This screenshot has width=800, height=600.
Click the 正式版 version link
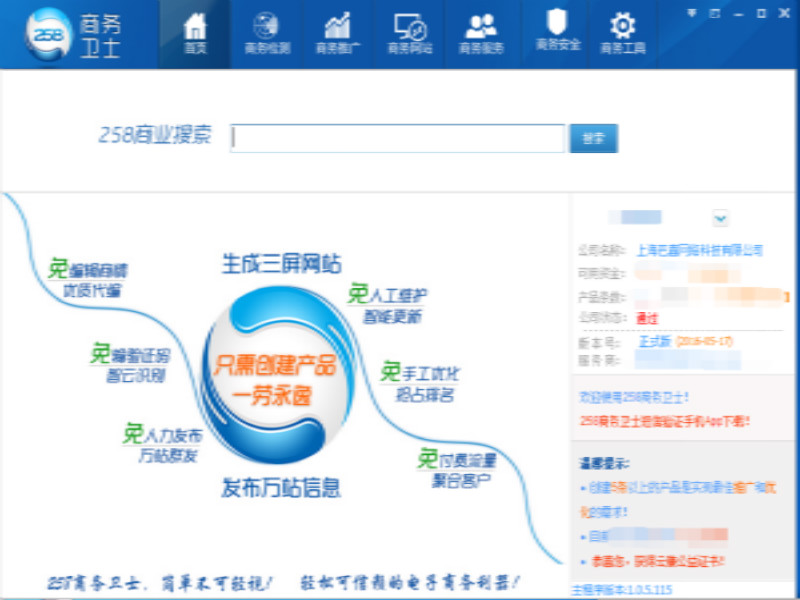pyautogui.click(x=655, y=341)
